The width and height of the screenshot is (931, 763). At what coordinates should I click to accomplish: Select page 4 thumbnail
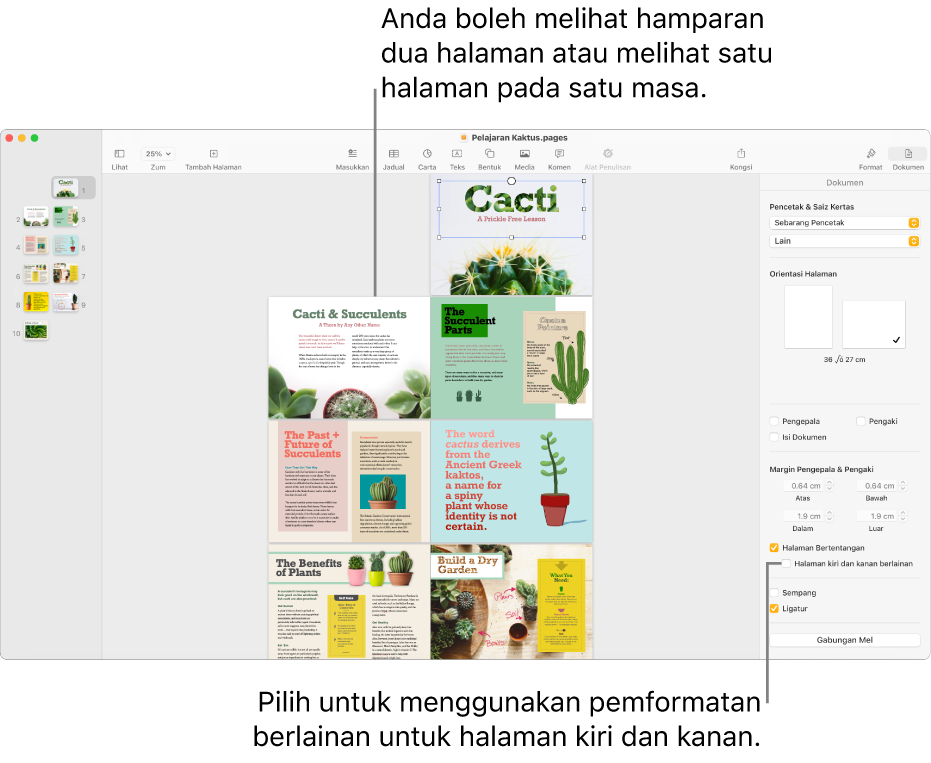tap(36, 245)
